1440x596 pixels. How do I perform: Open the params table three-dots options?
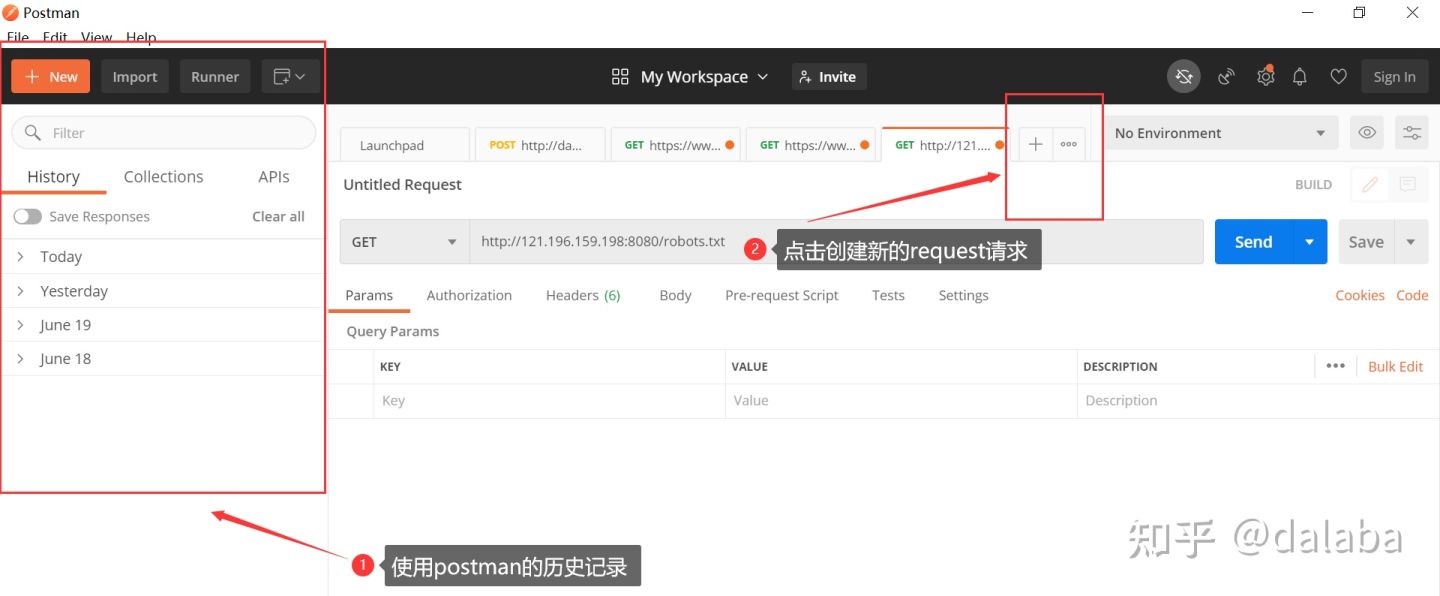point(1335,366)
